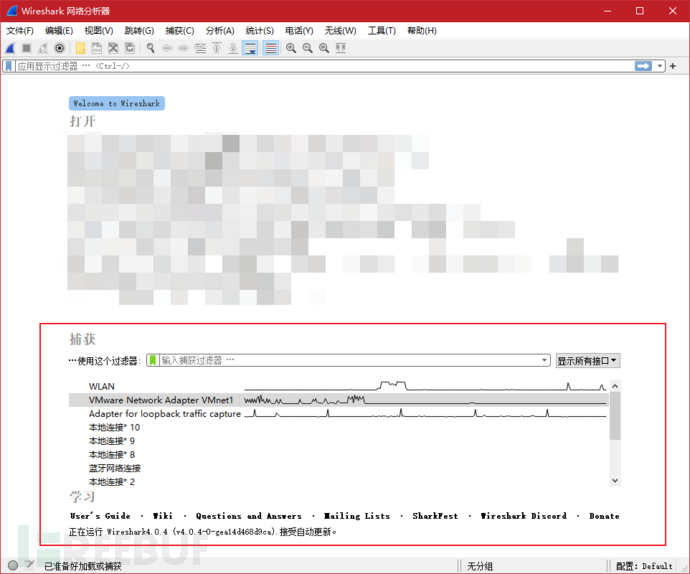Select the 本地连接* 9 interface
Screen dimensions: 690x574
click(338, 441)
